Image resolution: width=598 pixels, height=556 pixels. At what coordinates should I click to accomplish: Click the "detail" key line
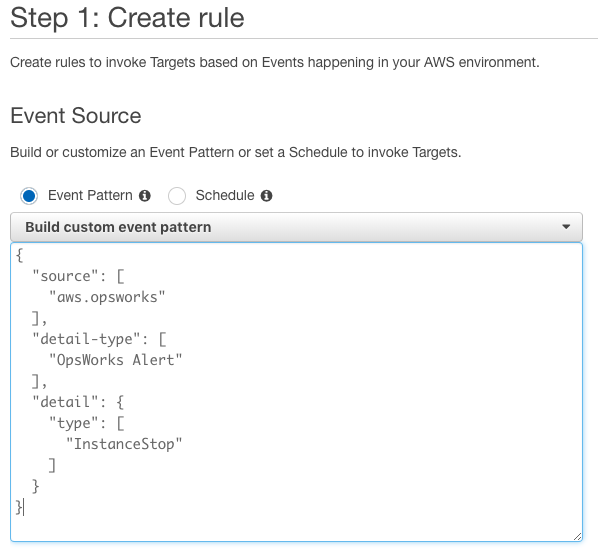point(79,402)
